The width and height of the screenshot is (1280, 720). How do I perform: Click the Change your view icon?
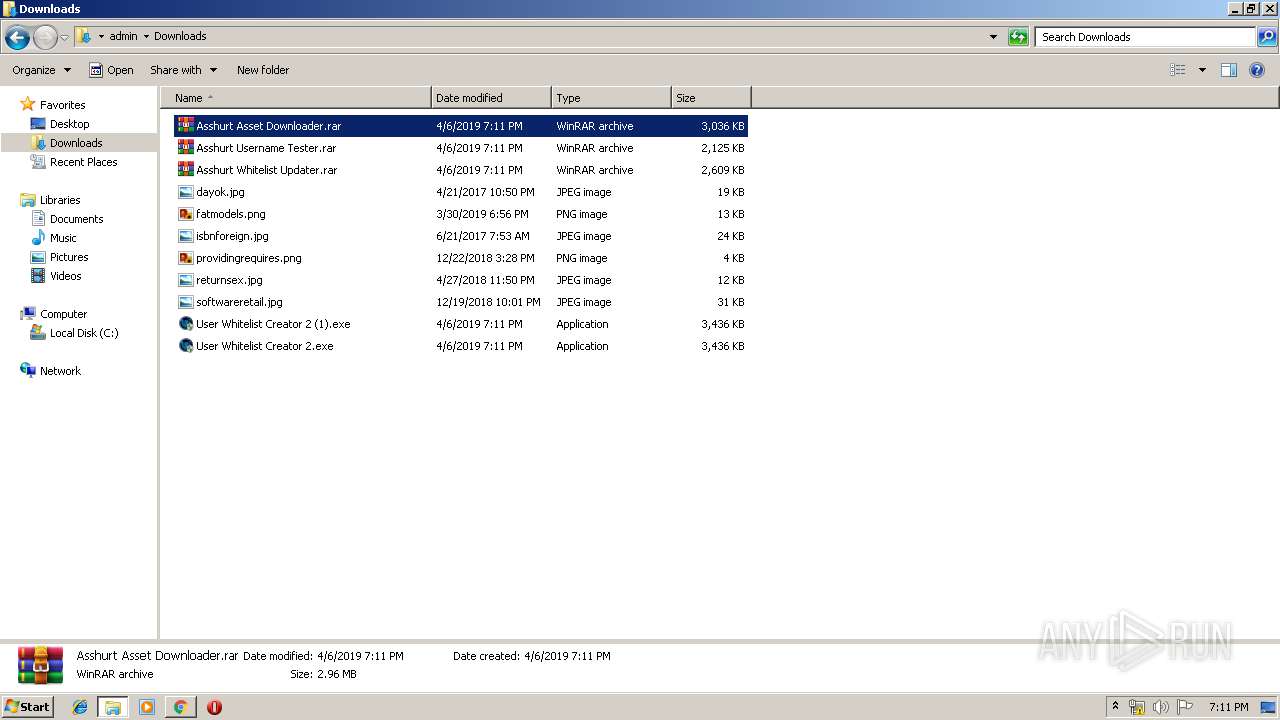[1178, 70]
